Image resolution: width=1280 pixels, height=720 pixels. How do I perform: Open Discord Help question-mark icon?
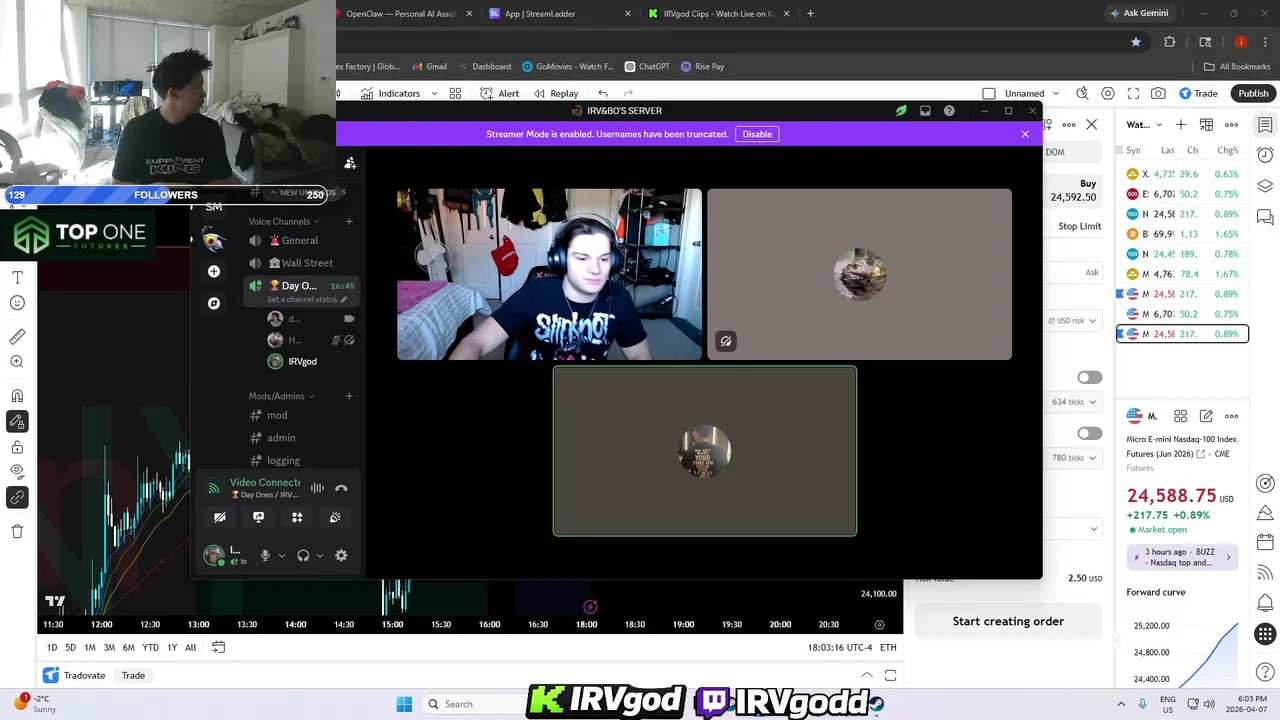click(x=949, y=111)
